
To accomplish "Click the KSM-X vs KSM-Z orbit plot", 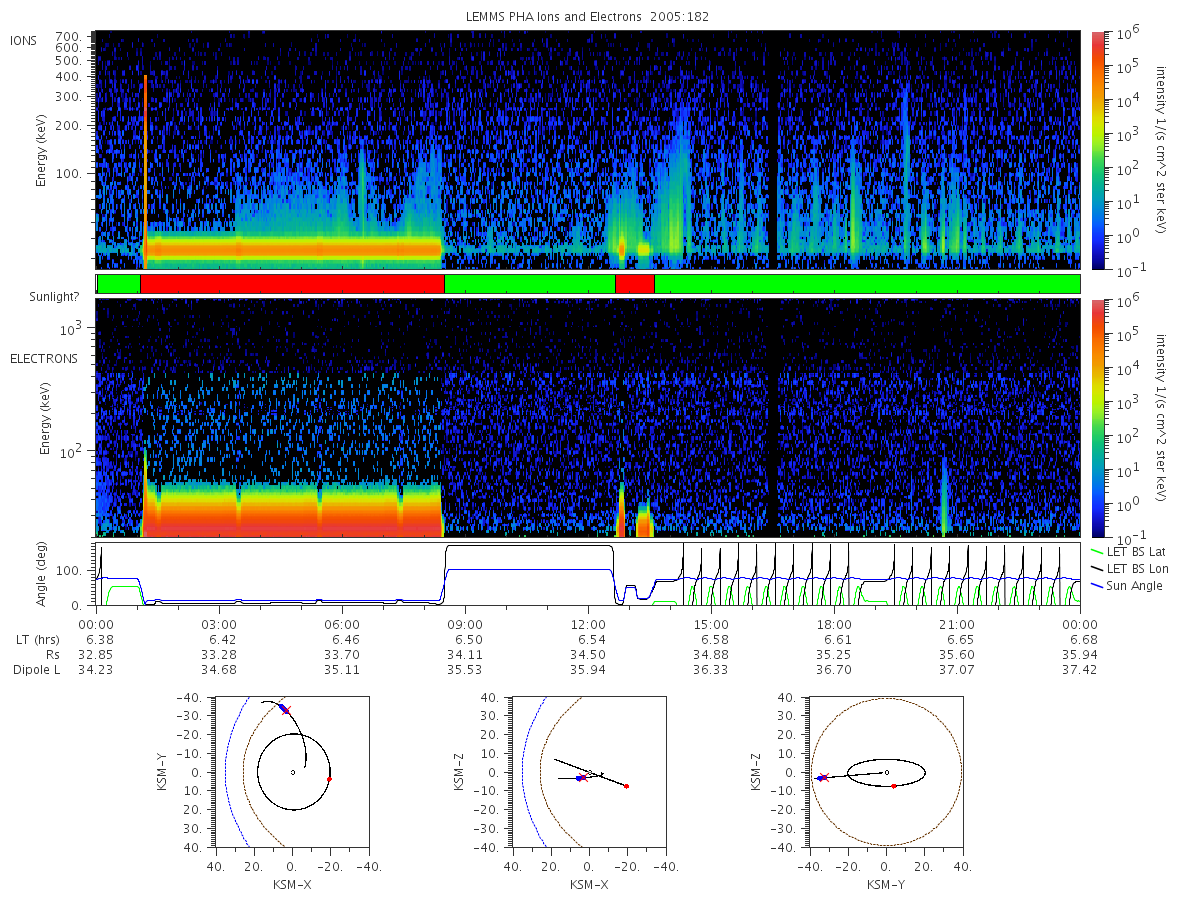I will coord(589,772).
